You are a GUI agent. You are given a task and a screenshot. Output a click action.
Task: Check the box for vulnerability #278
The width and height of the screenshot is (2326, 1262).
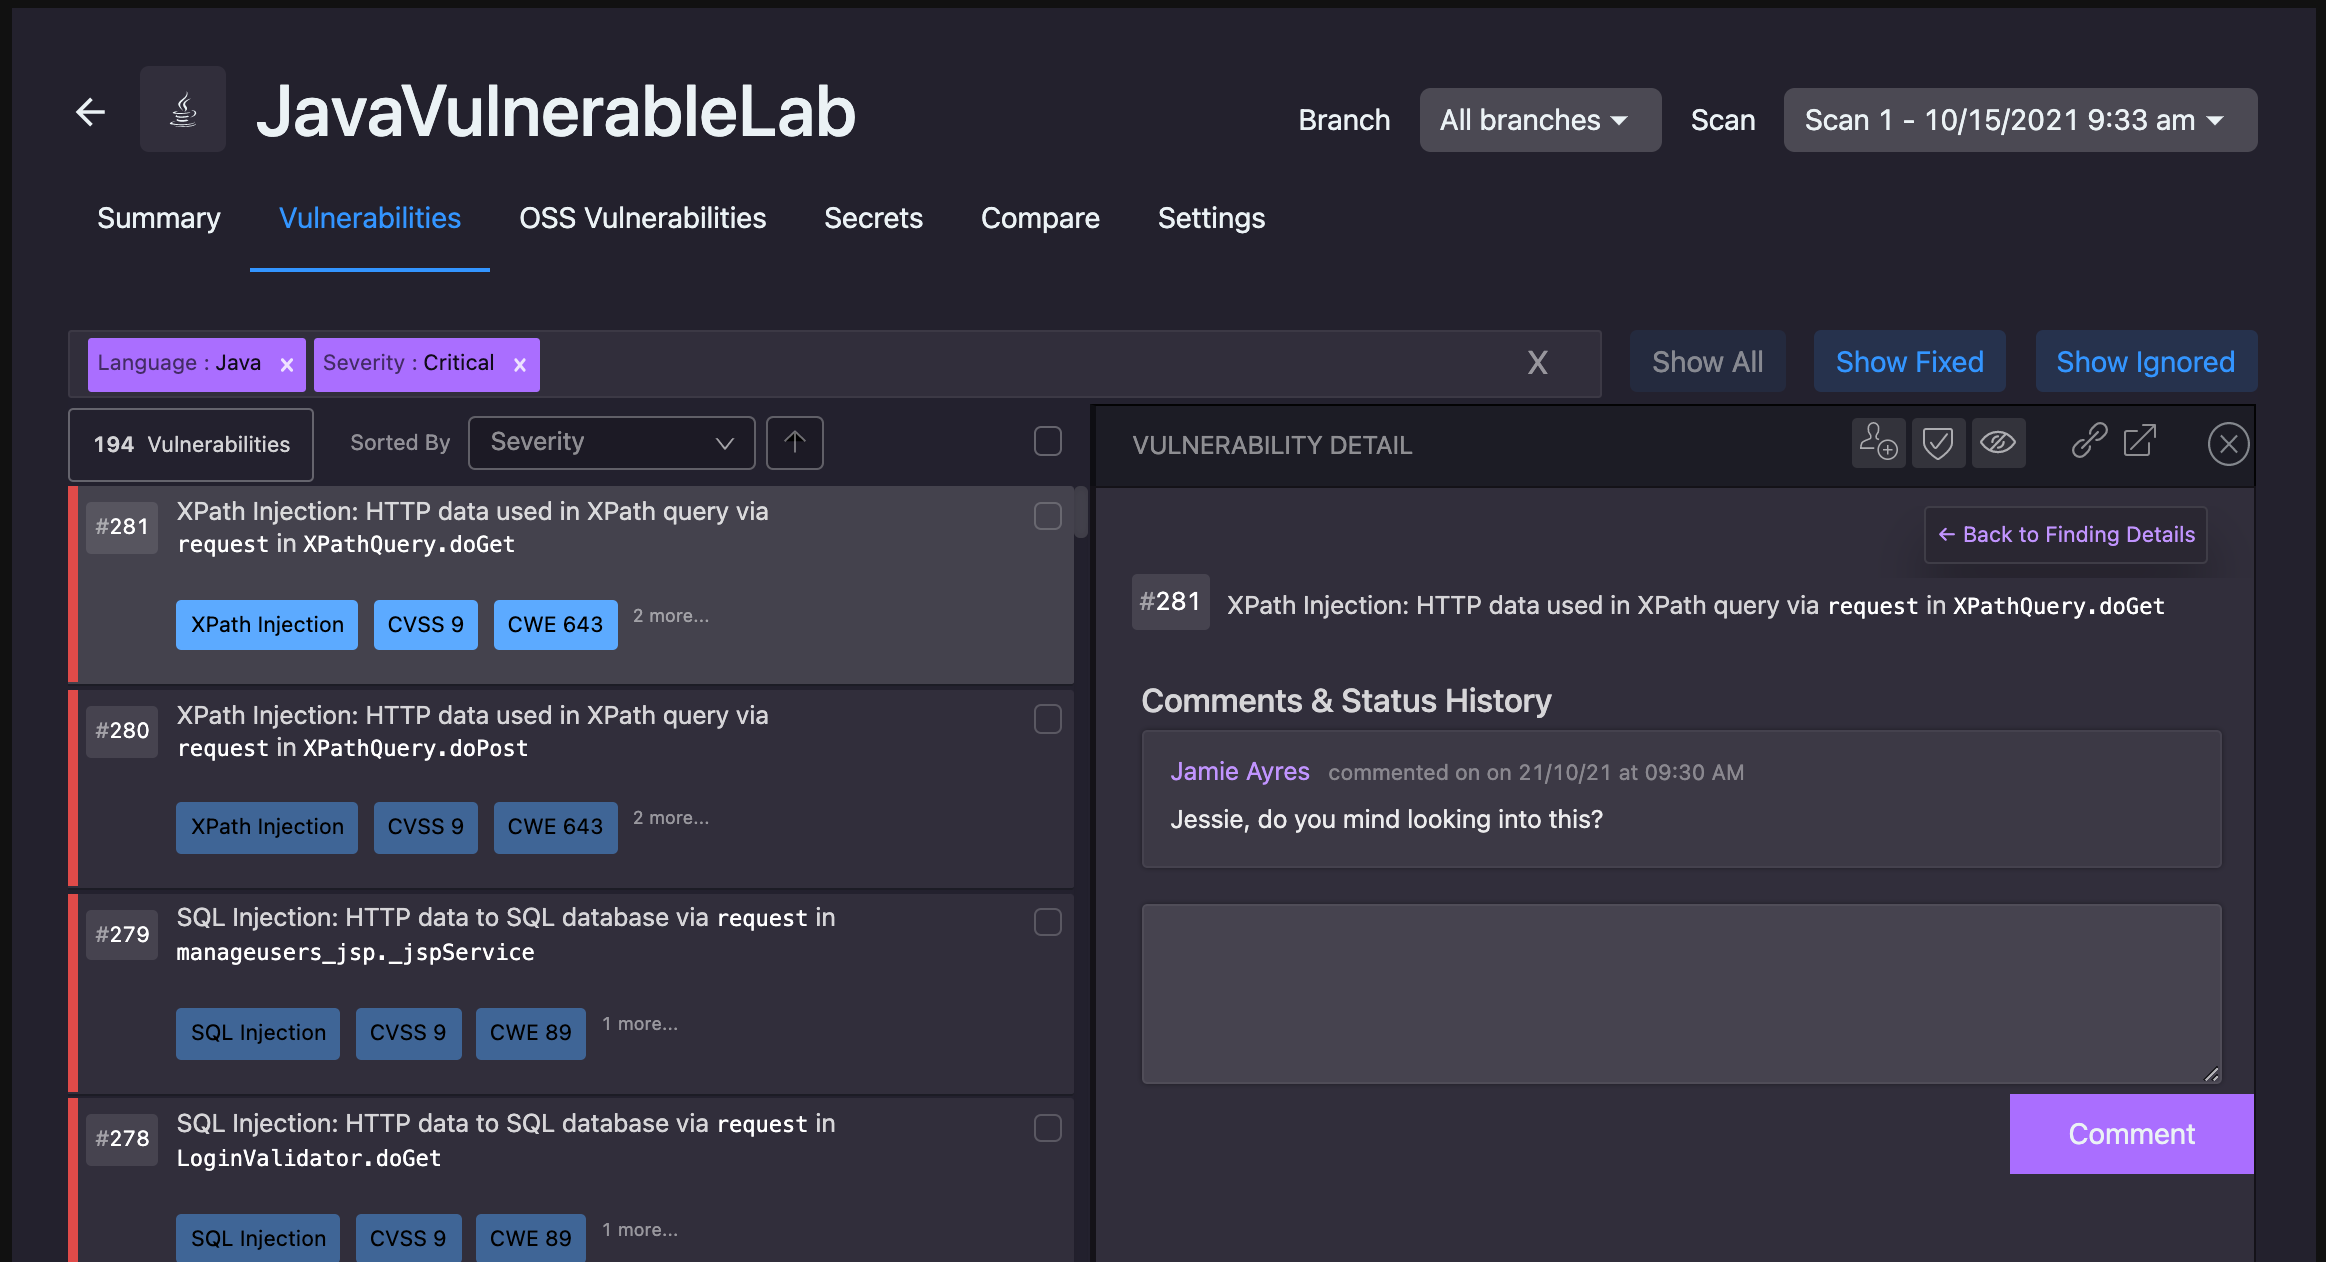[1048, 1128]
